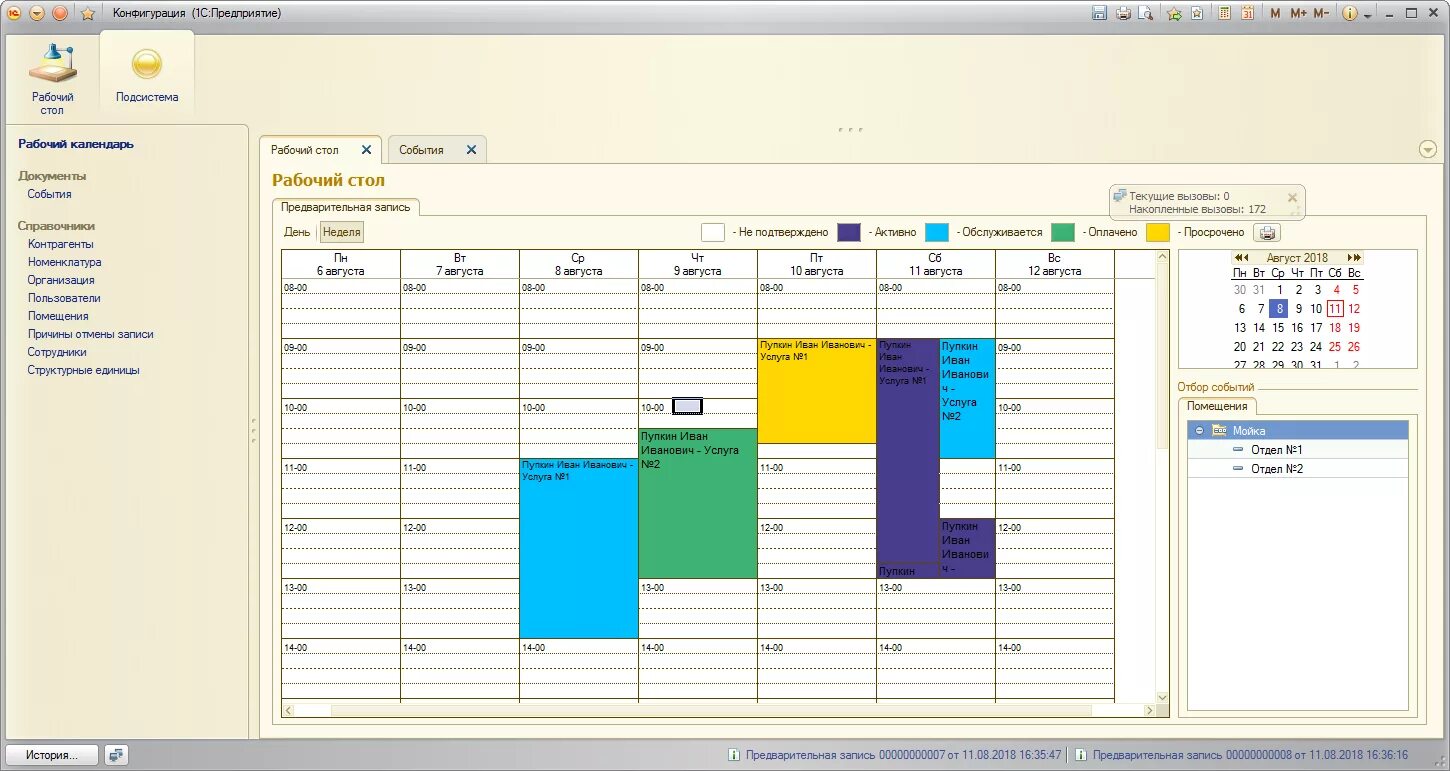Open Номенклатура catalog link
1450x771 pixels.
point(65,262)
